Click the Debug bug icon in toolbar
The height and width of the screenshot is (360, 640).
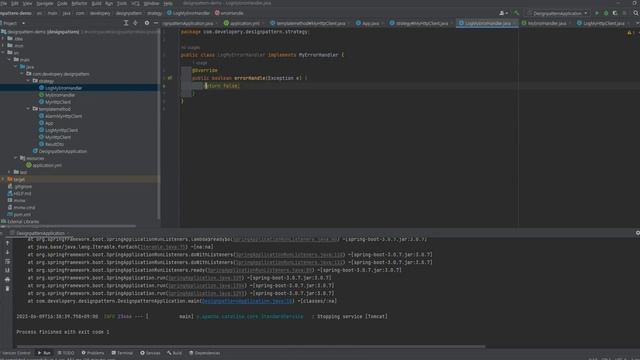(x=606, y=13)
